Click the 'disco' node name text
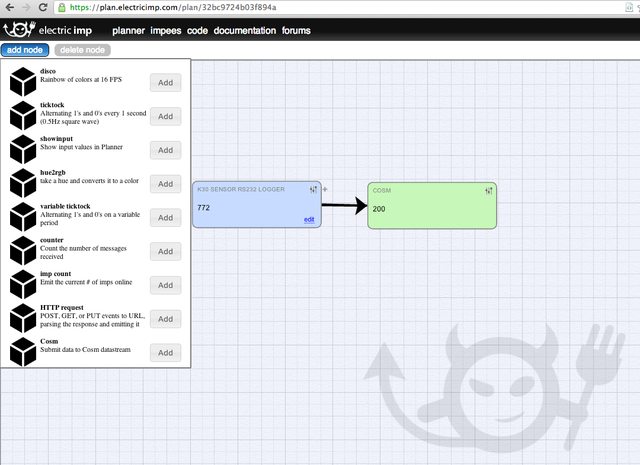640x465 pixels. (x=48, y=71)
